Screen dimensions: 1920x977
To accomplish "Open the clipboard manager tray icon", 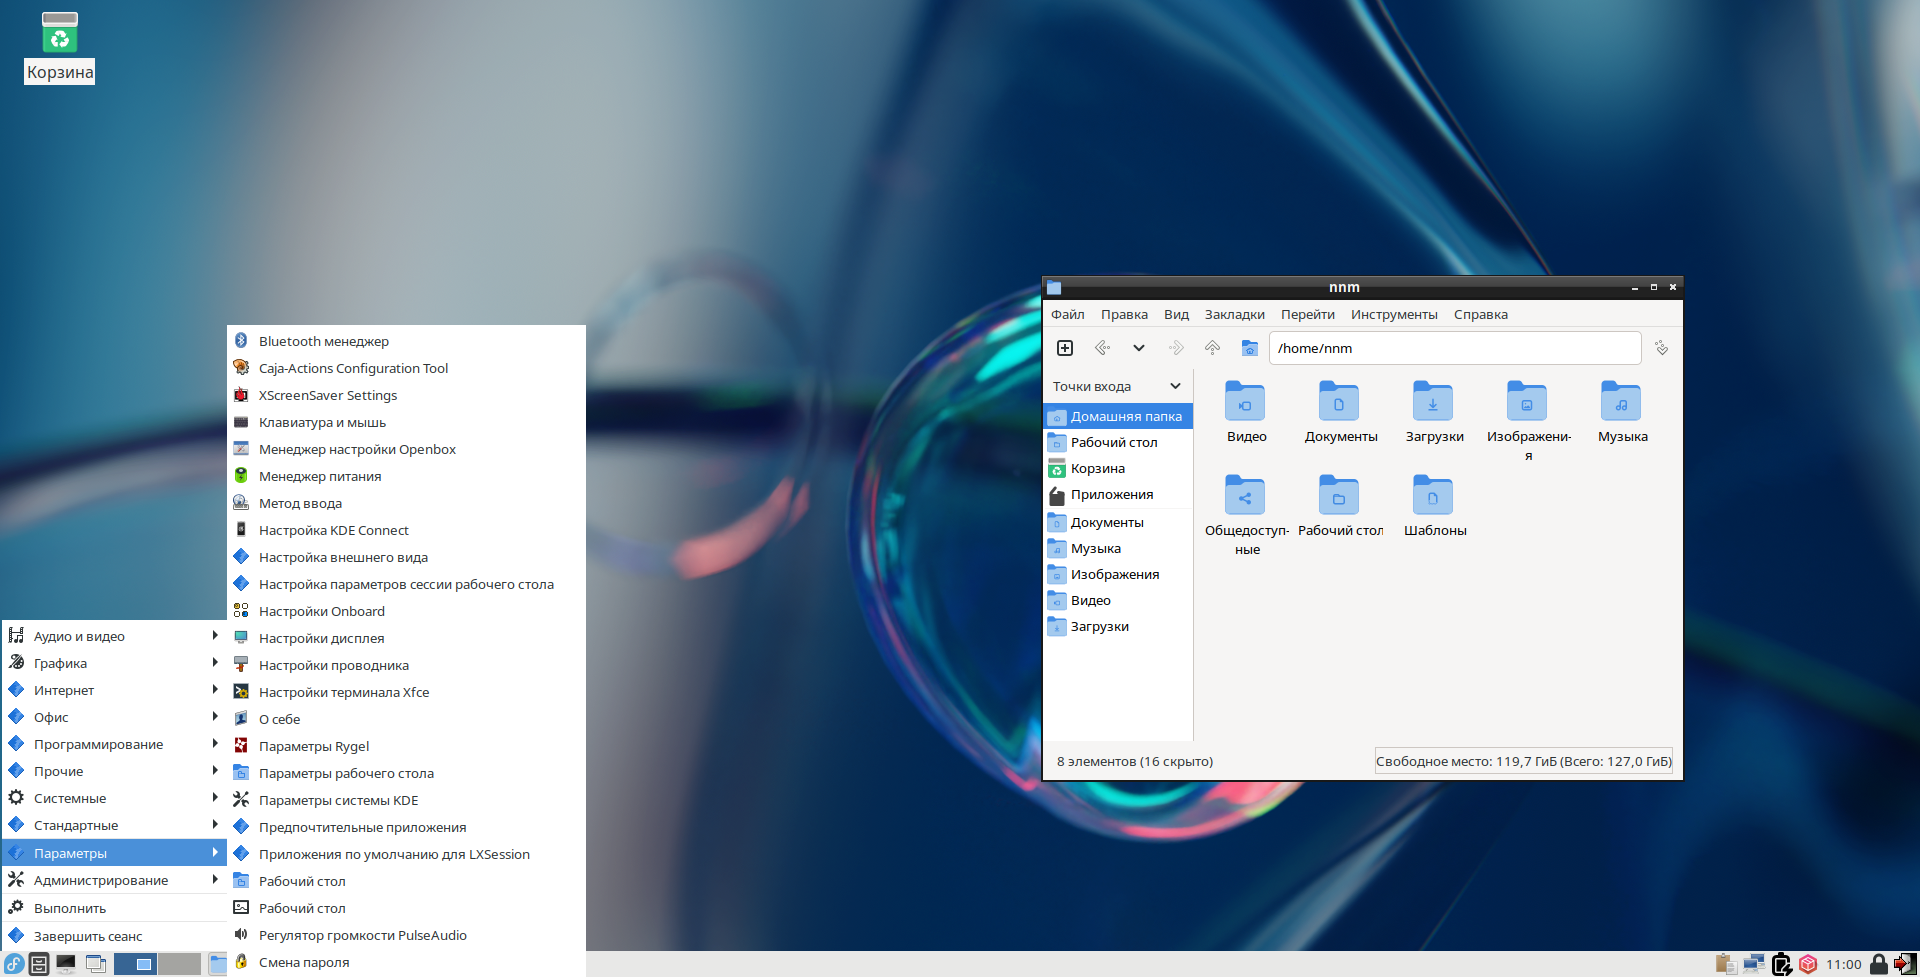I will [x=1725, y=964].
